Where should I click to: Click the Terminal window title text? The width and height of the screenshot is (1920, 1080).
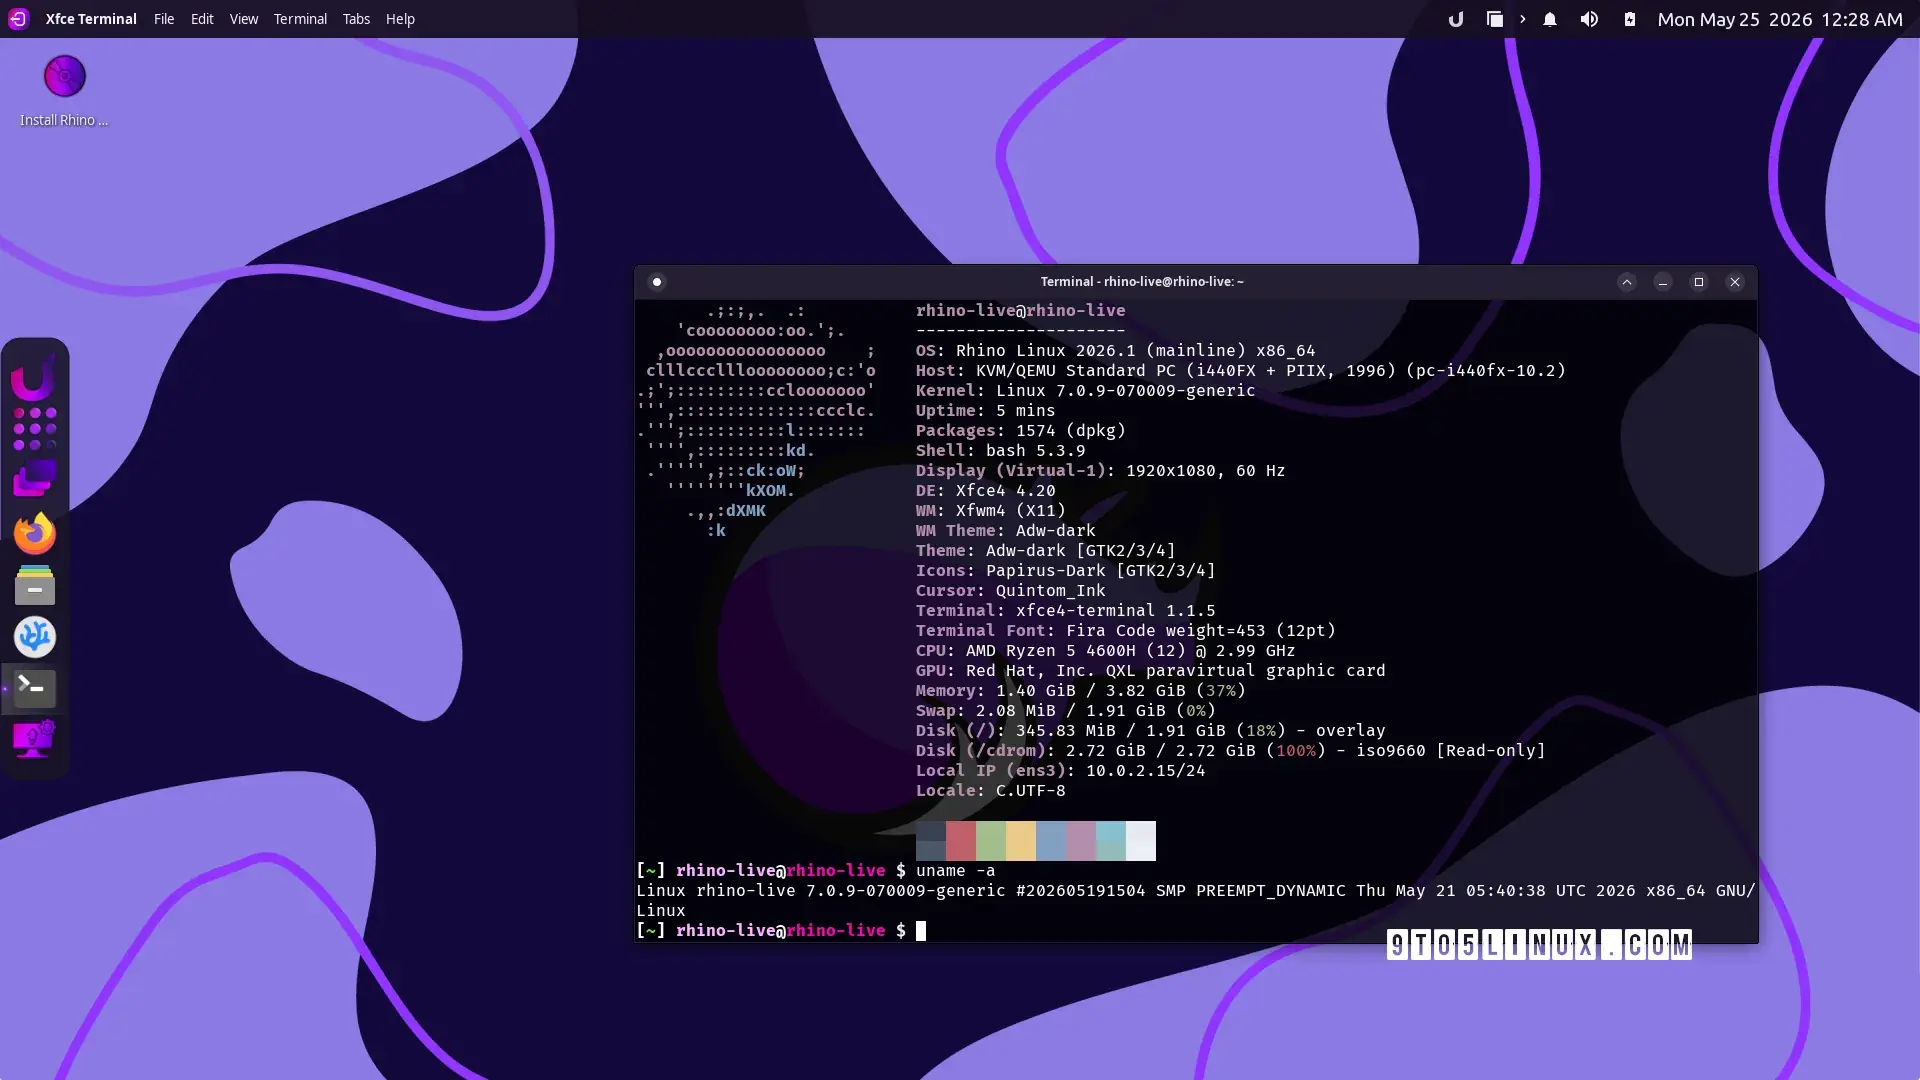(x=1142, y=282)
